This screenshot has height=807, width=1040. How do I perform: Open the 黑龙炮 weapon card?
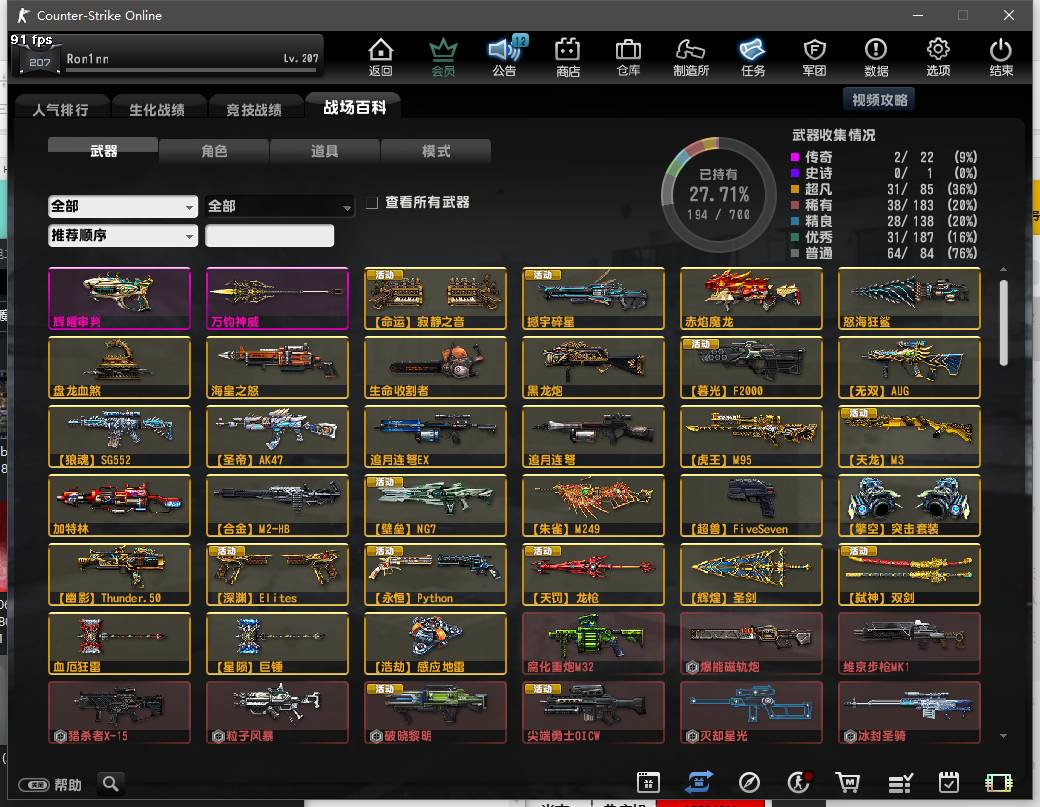593,367
